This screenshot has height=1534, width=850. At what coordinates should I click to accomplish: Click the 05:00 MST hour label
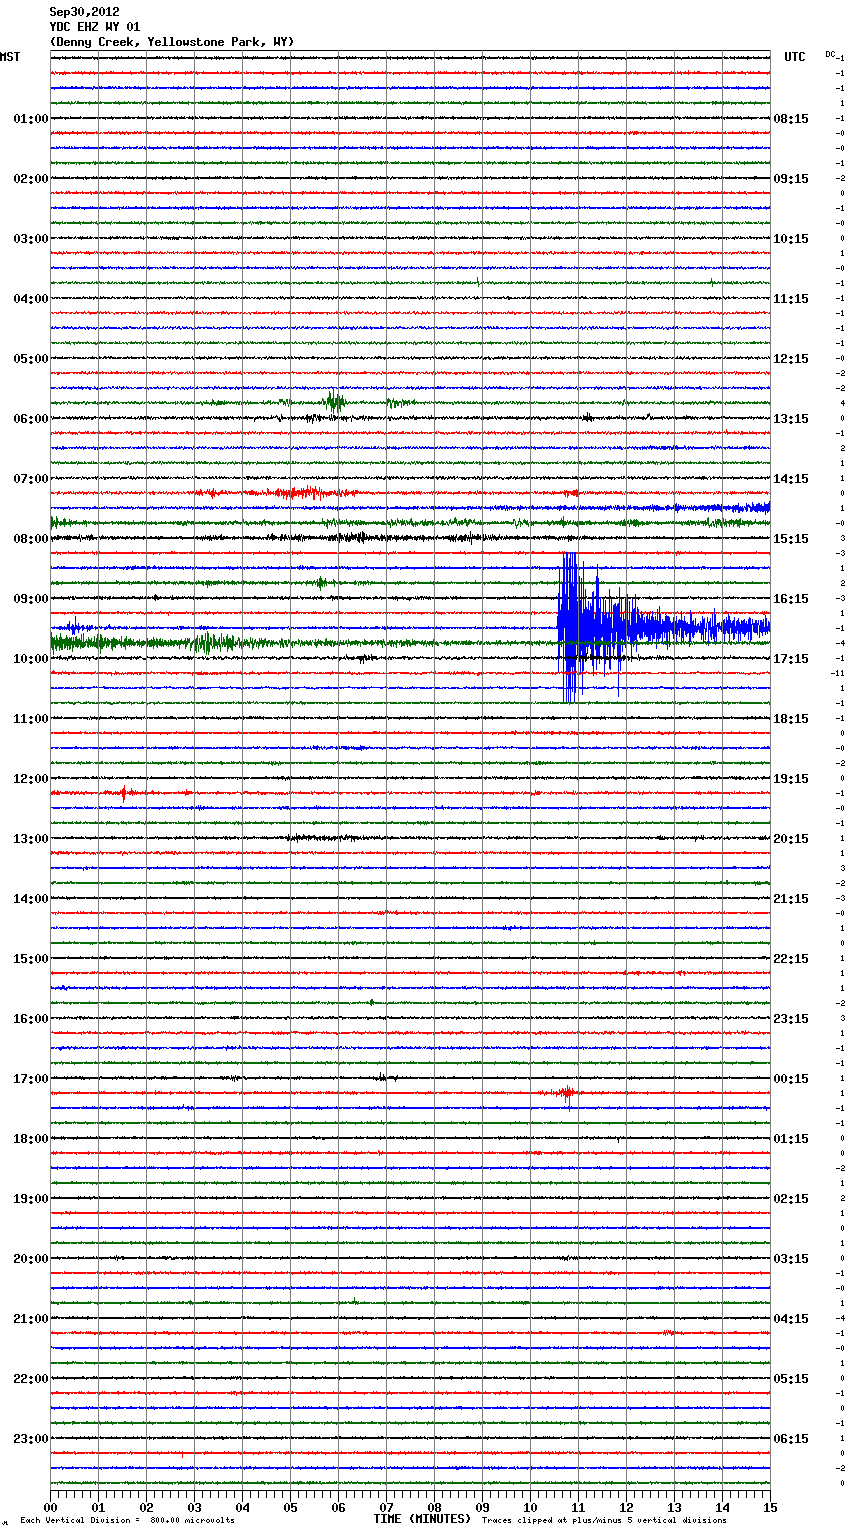[31, 359]
